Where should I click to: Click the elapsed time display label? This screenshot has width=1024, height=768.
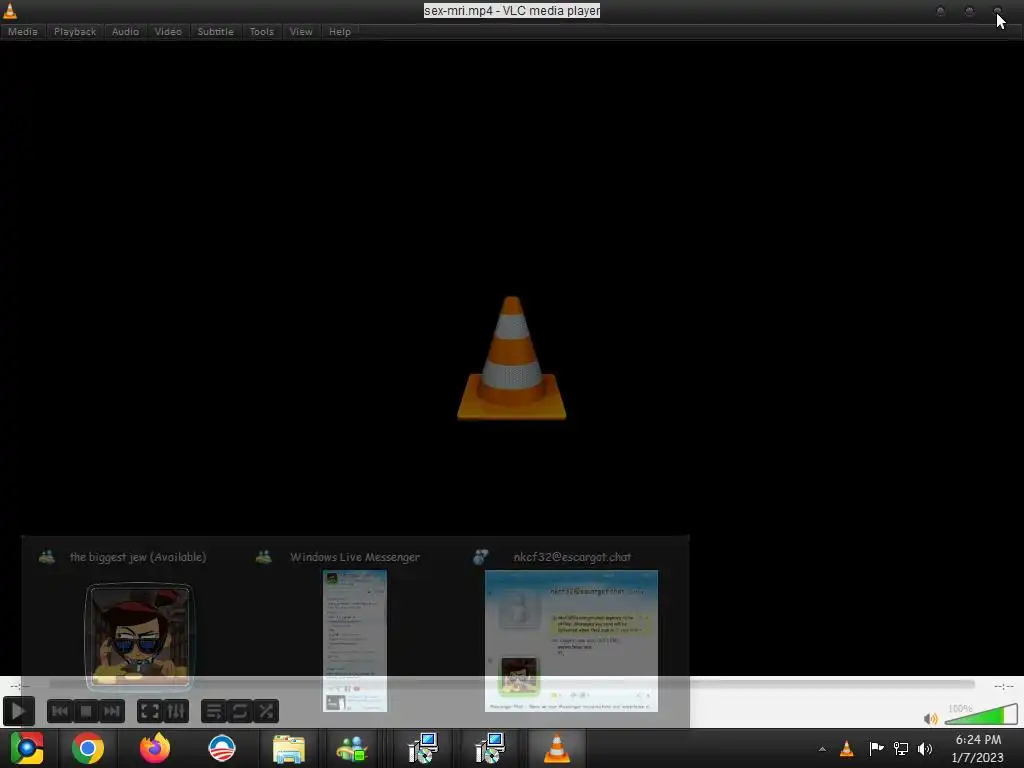20,686
